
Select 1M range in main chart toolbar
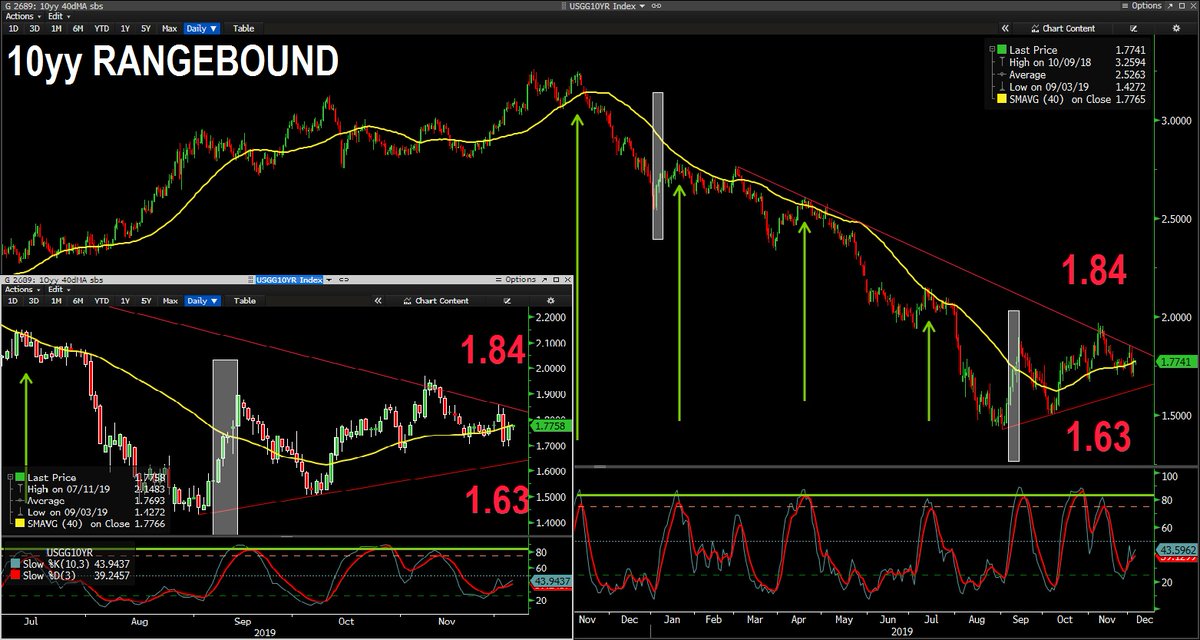pyautogui.click(x=57, y=29)
